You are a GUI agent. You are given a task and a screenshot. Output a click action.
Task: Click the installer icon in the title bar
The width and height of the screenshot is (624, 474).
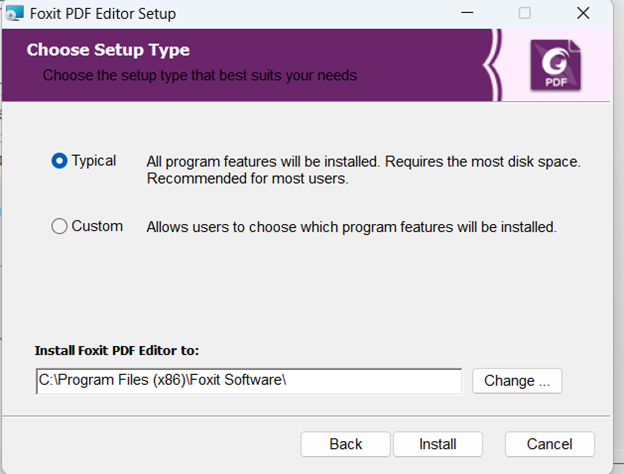pyautogui.click(x=15, y=14)
